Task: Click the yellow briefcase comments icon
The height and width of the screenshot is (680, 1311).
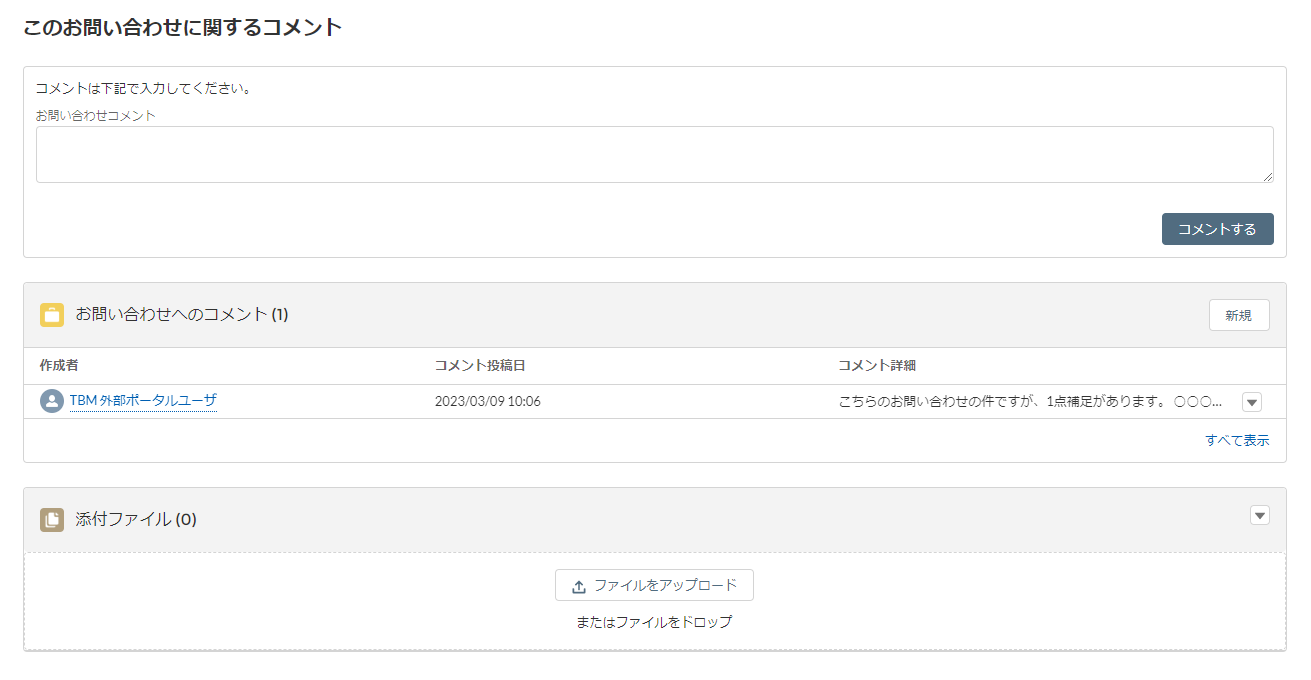Action: pyautogui.click(x=52, y=315)
